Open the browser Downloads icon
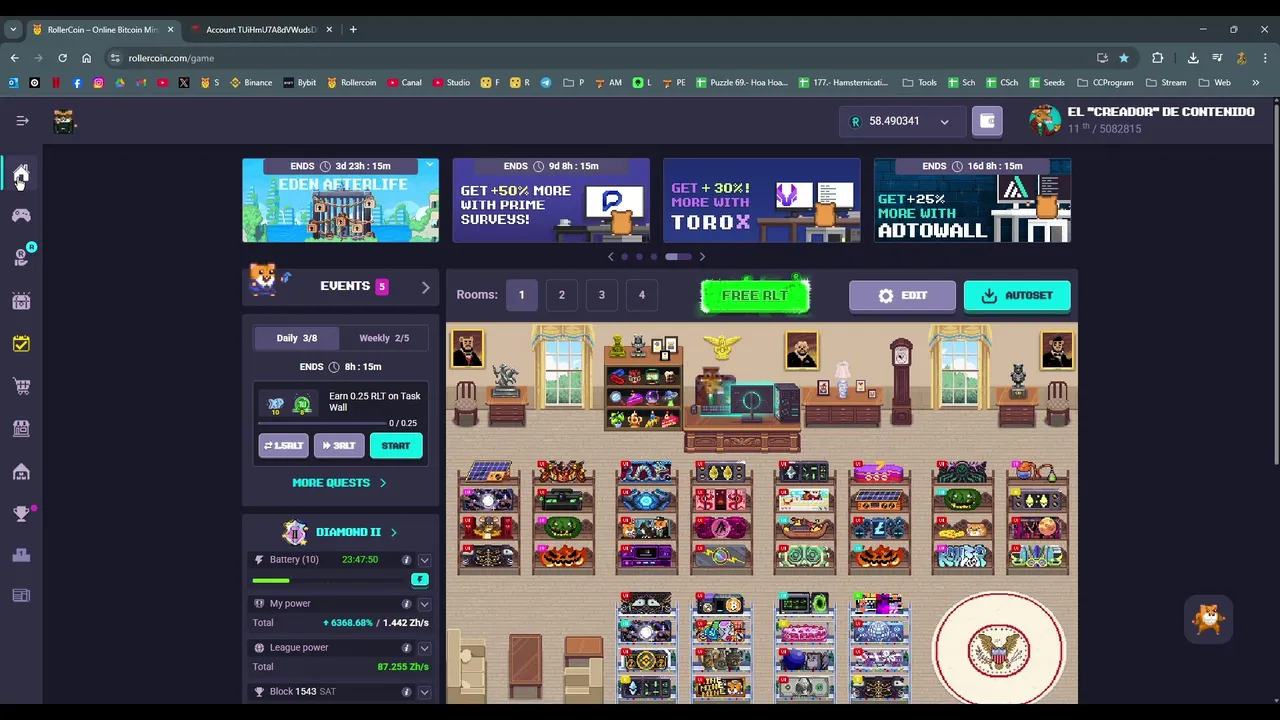The image size is (1280, 720). (x=1193, y=58)
